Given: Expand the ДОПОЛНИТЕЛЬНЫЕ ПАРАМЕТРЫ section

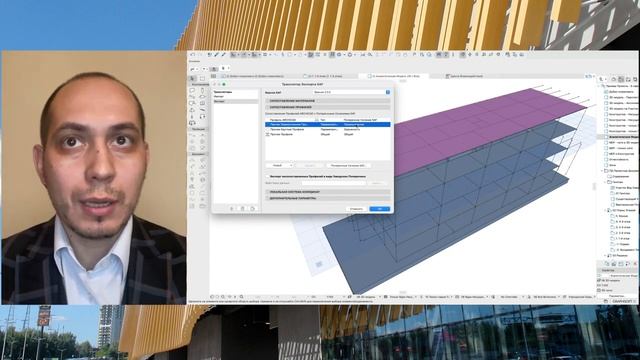Looking at the screenshot, I should (x=327, y=198).
